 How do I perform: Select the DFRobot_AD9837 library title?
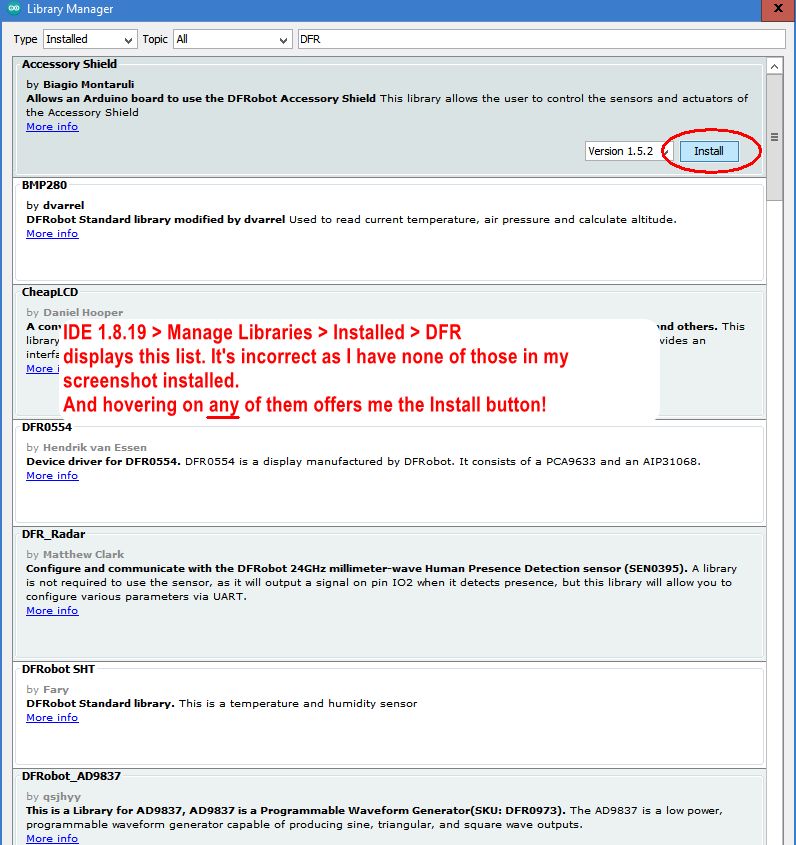click(71, 777)
